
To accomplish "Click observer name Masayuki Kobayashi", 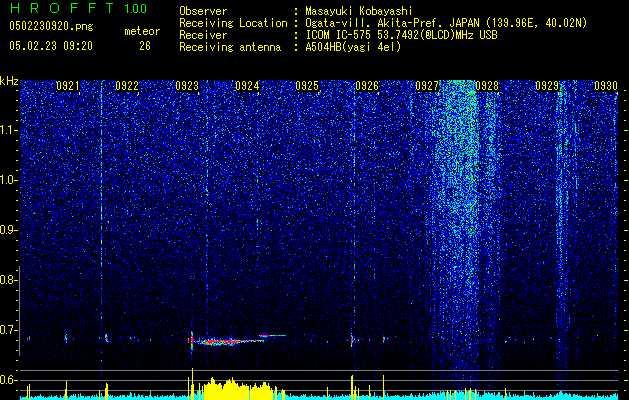I will tap(359, 11).
